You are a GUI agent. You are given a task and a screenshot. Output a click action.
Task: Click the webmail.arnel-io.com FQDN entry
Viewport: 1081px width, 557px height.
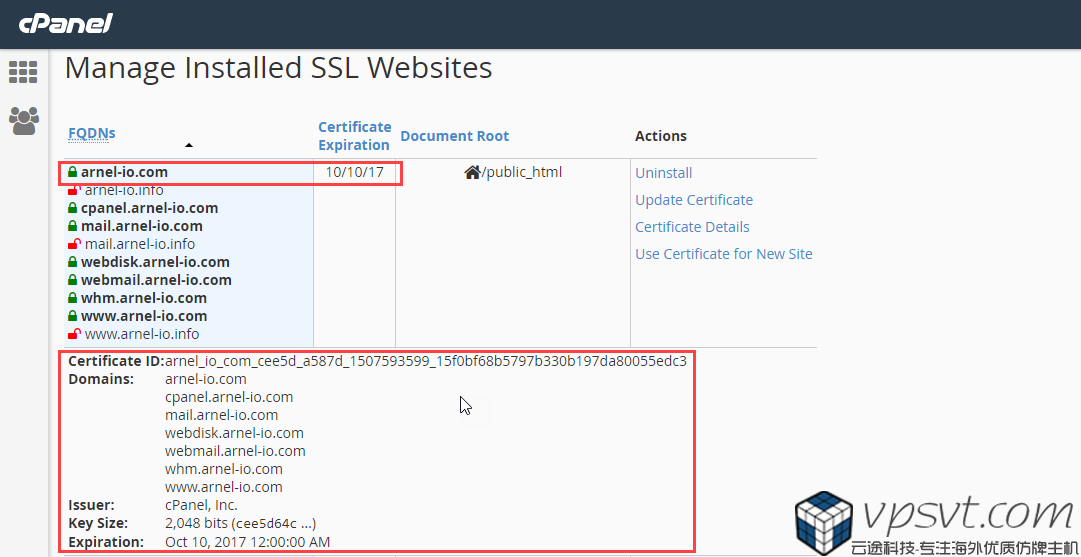coord(156,280)
